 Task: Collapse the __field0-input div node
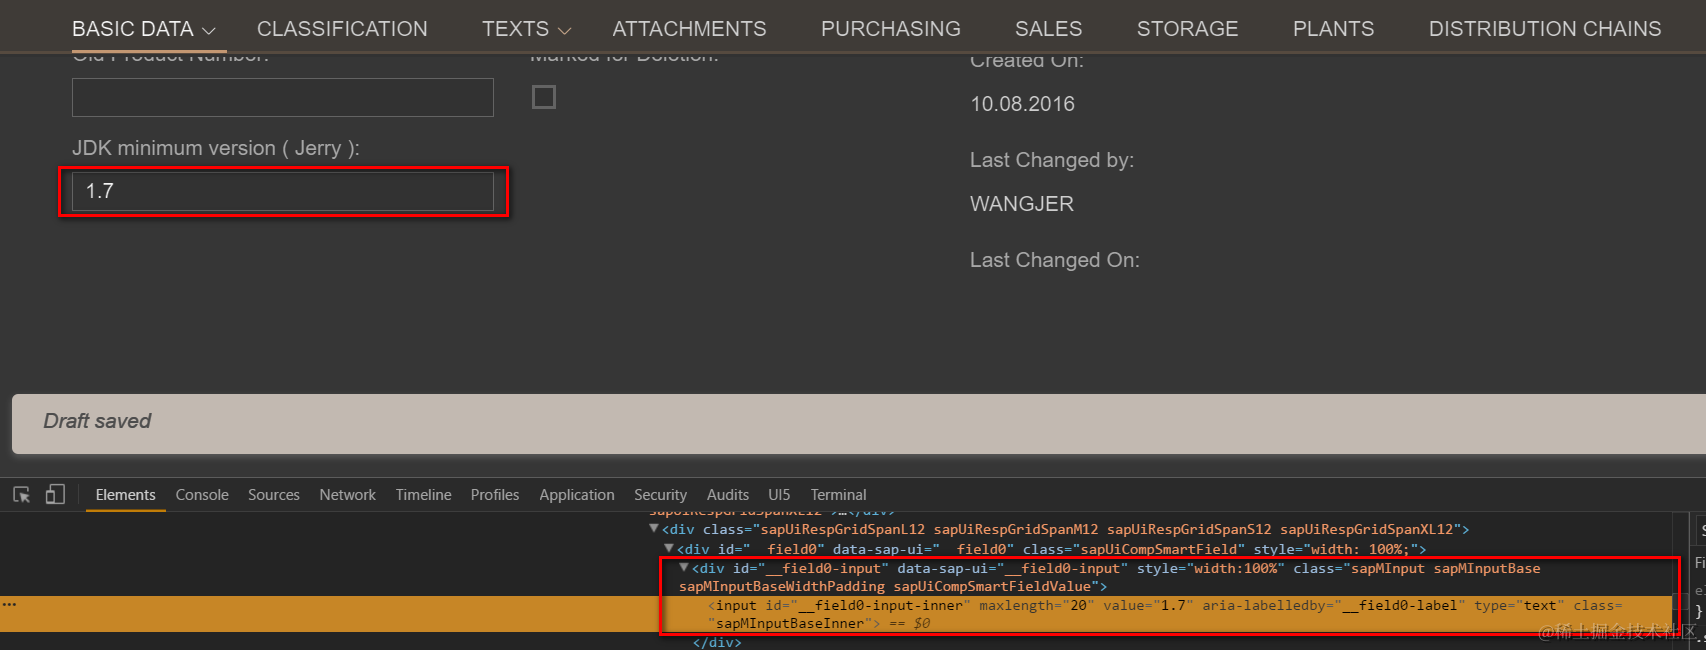pos(684,568)
